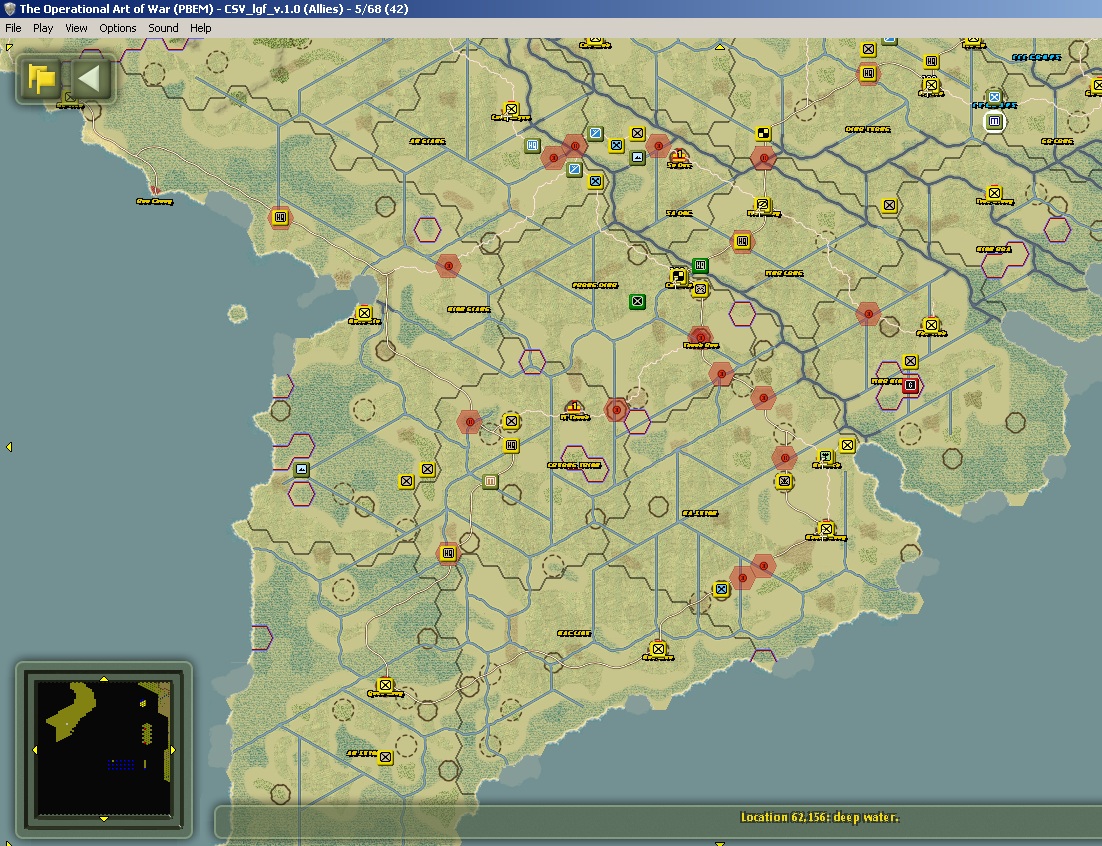Screen dimensions: 1102x846
Task: Open the Help menu
Action: click(200, 28)
